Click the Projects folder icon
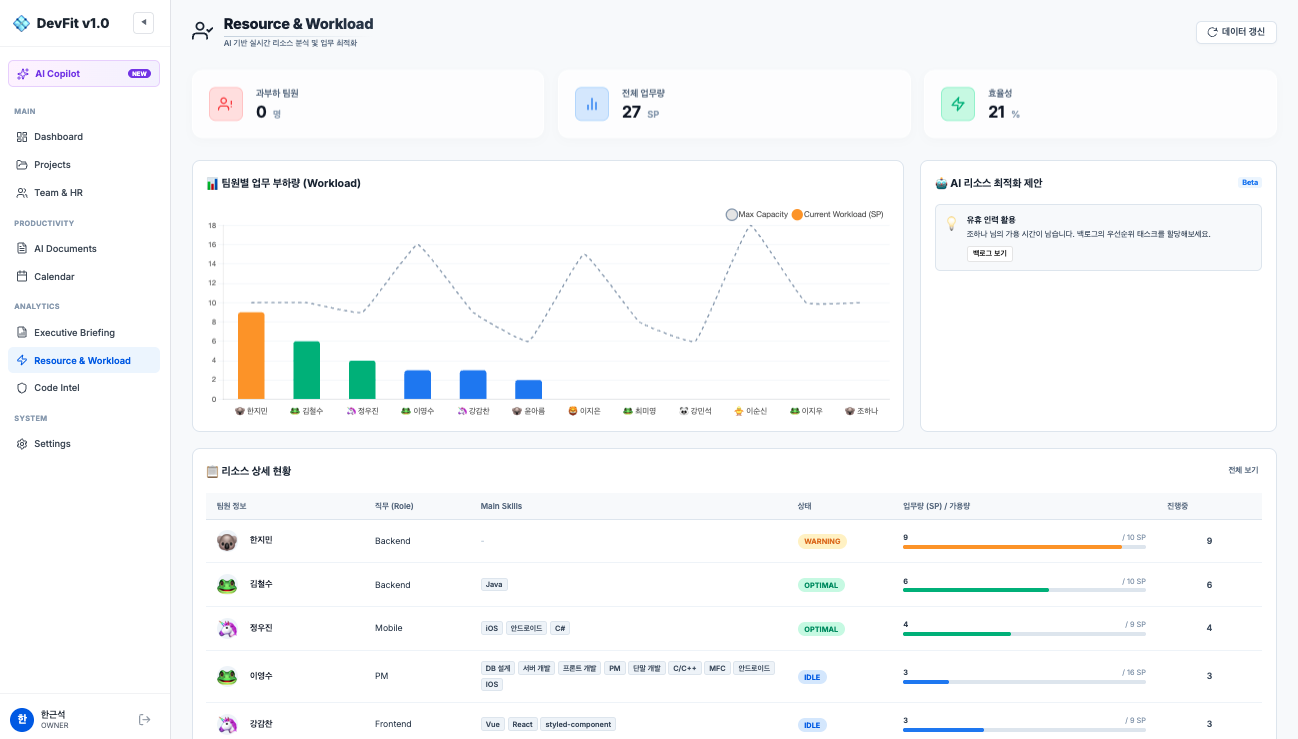1298x739 pixels. pyautogui.click(x=20, y=164)
